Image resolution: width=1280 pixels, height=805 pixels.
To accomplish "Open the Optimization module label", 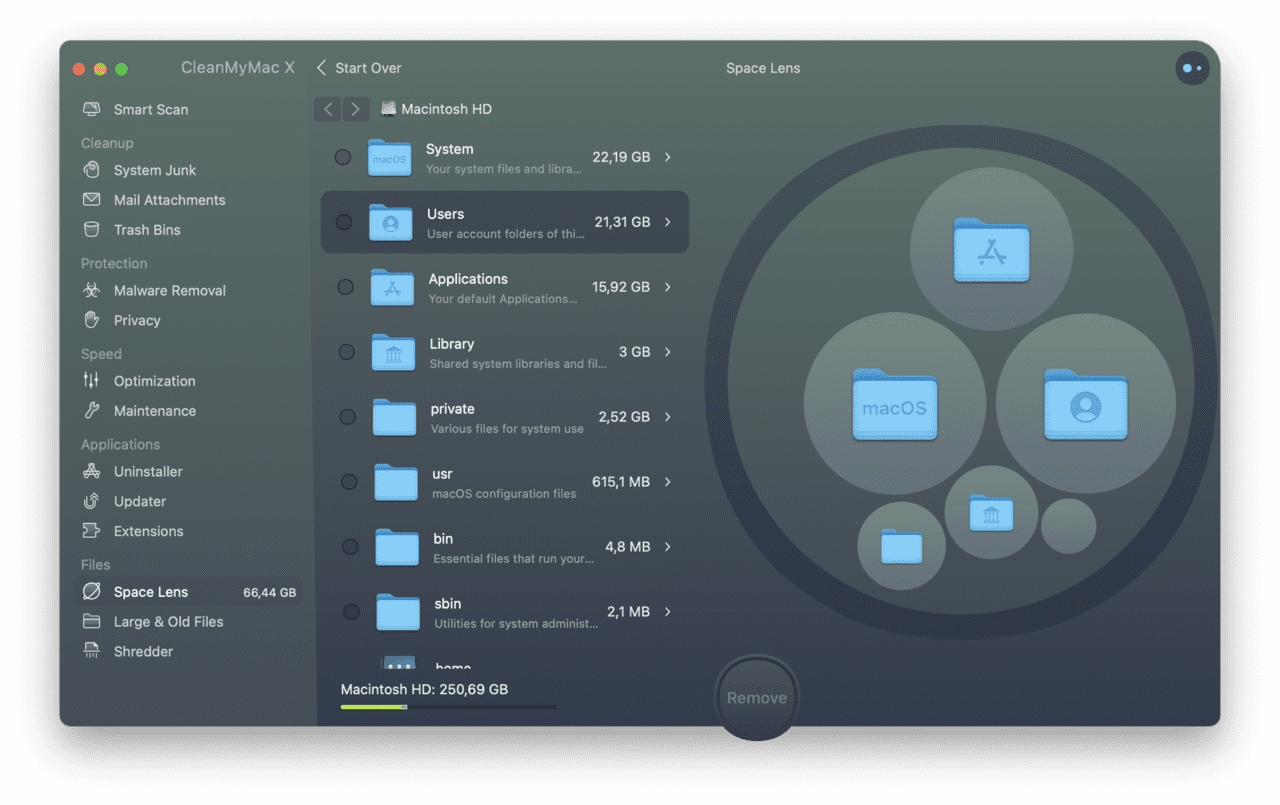I will [155, 381].
